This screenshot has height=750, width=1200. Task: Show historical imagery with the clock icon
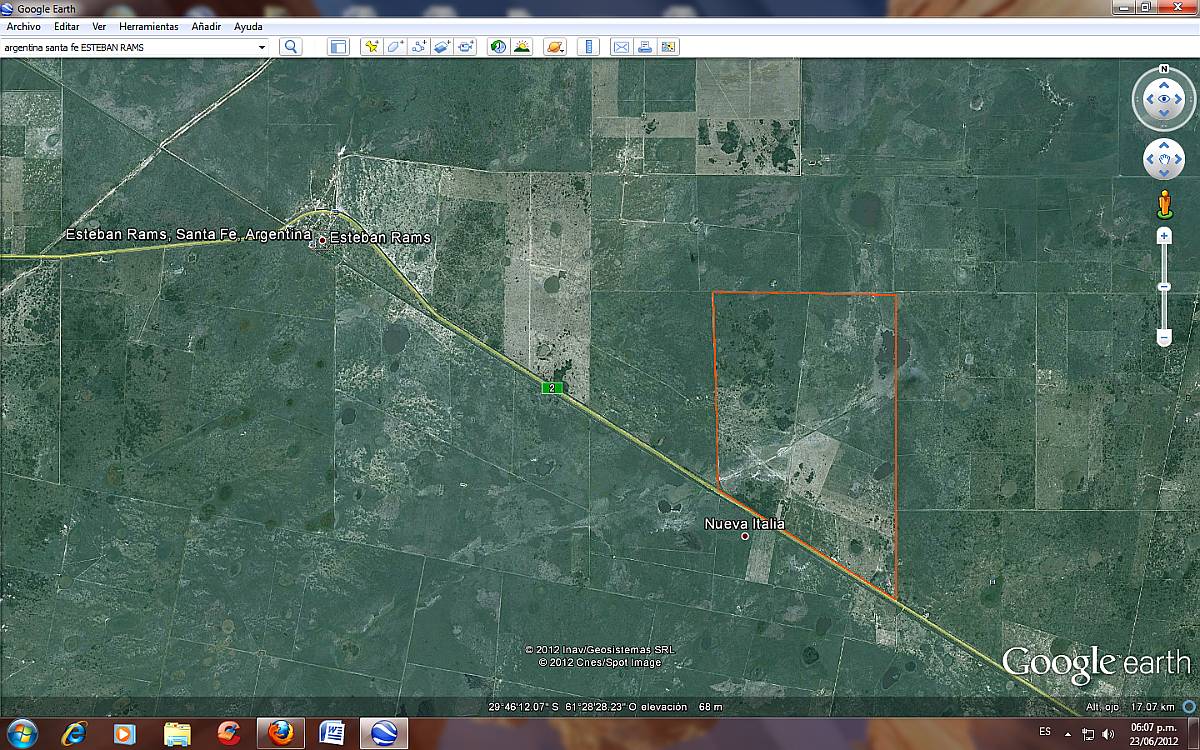coord(498,45)
